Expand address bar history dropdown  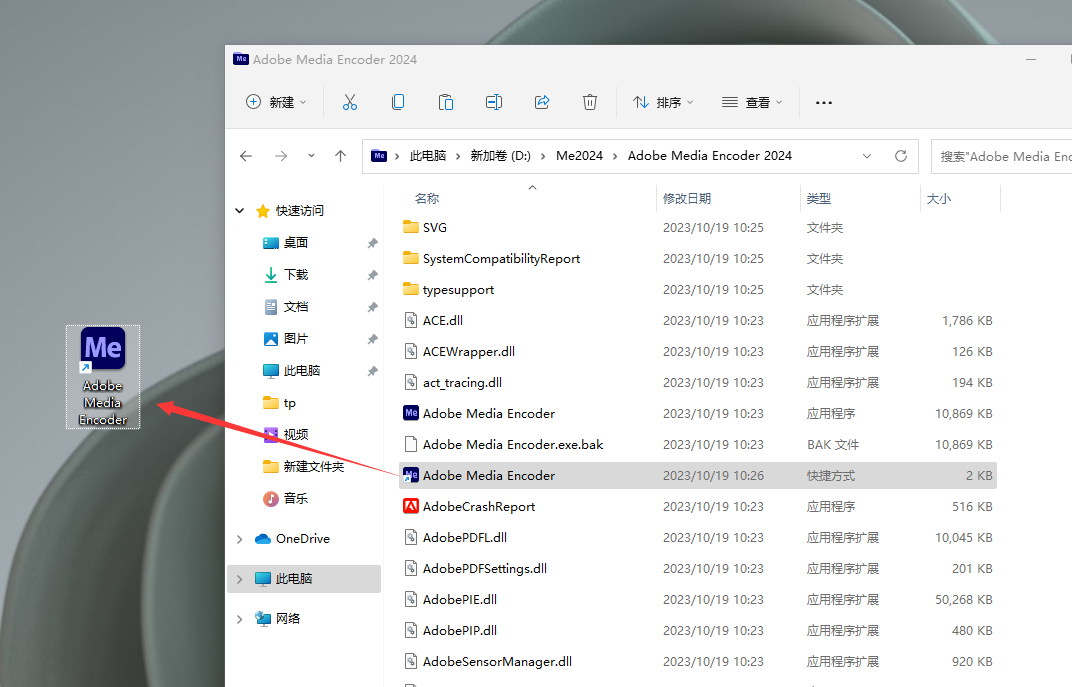867,157
